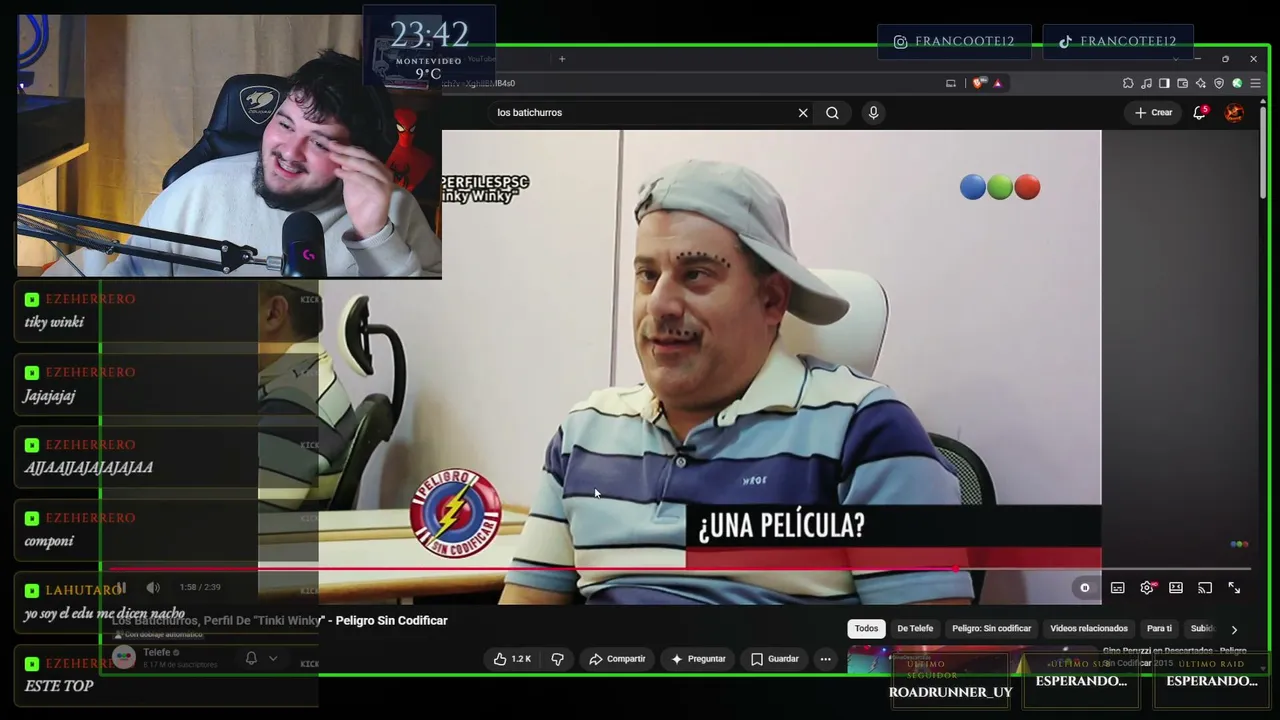The width and height of the screenshot is (1280, 720).
Task: Open the browser profile green avatar
Action: click(x=1237, y=83)
